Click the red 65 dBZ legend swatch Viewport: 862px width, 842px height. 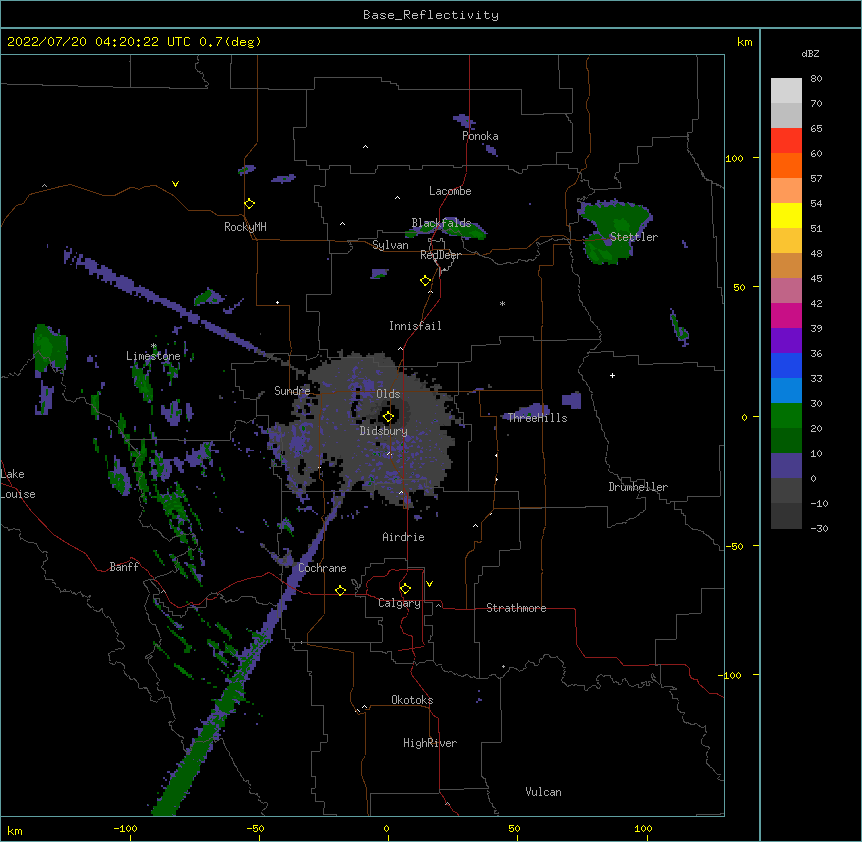[786, 141]
